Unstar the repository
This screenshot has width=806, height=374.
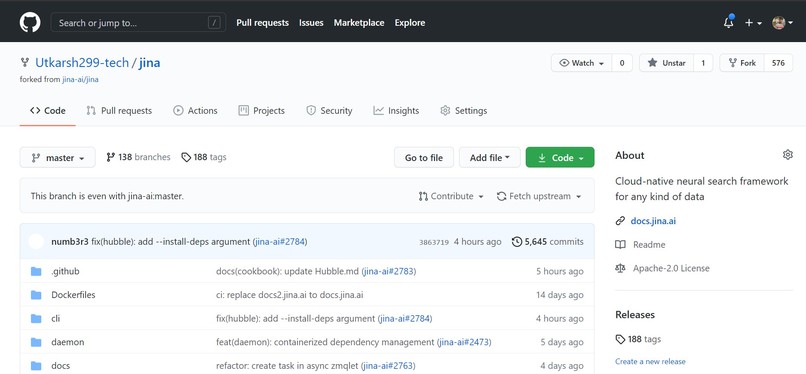pyautogui.click(x=666, y=63)
